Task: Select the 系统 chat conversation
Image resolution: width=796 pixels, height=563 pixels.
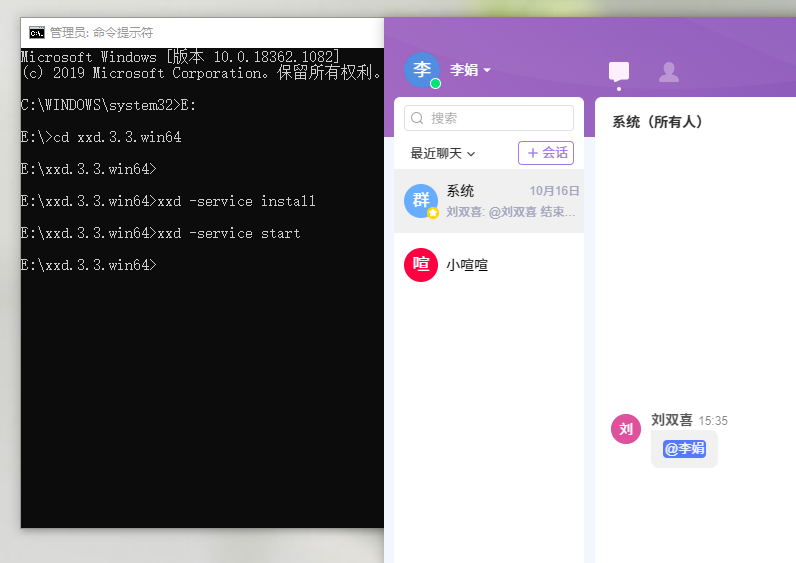Action: [489, 201]
